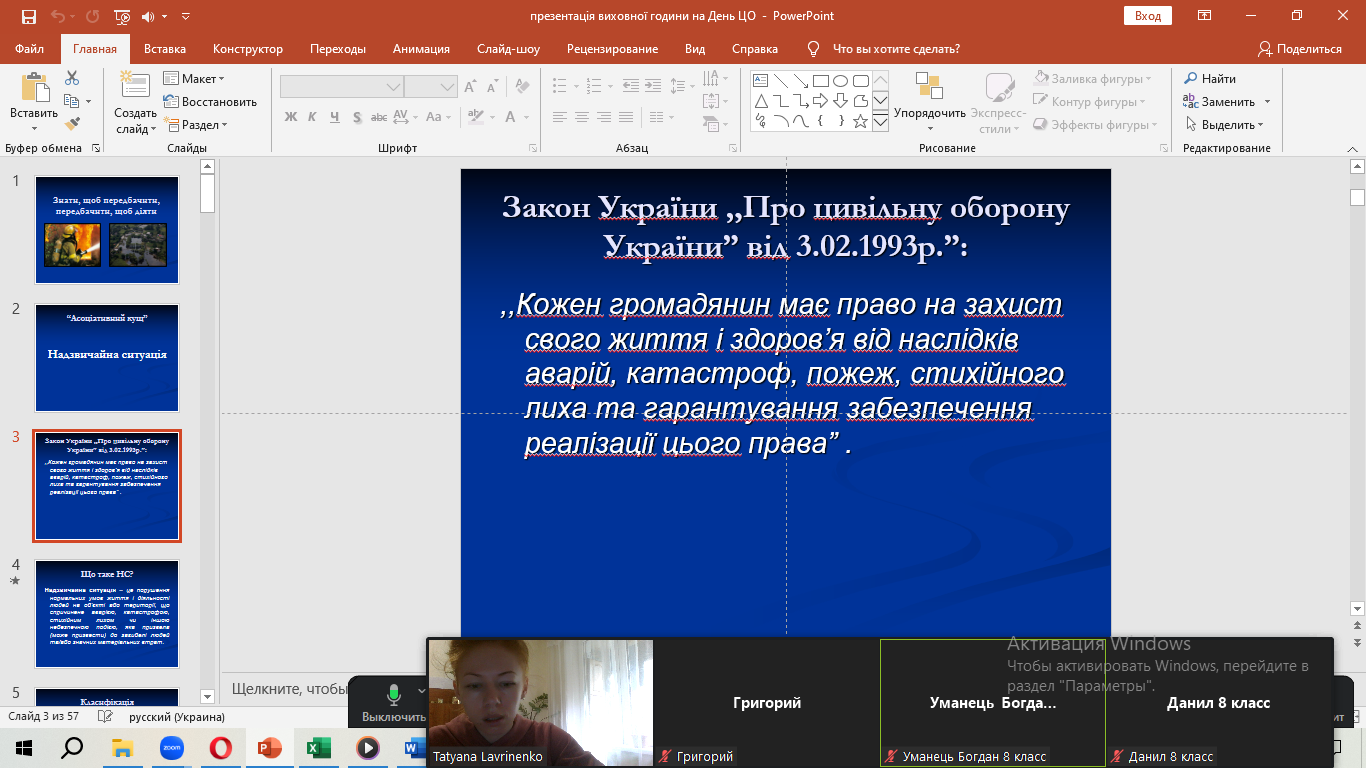Click the Save icon in the title bar
Image resolution: width=1366 pixels, height=768 pixels.
[x=28, y=16]
